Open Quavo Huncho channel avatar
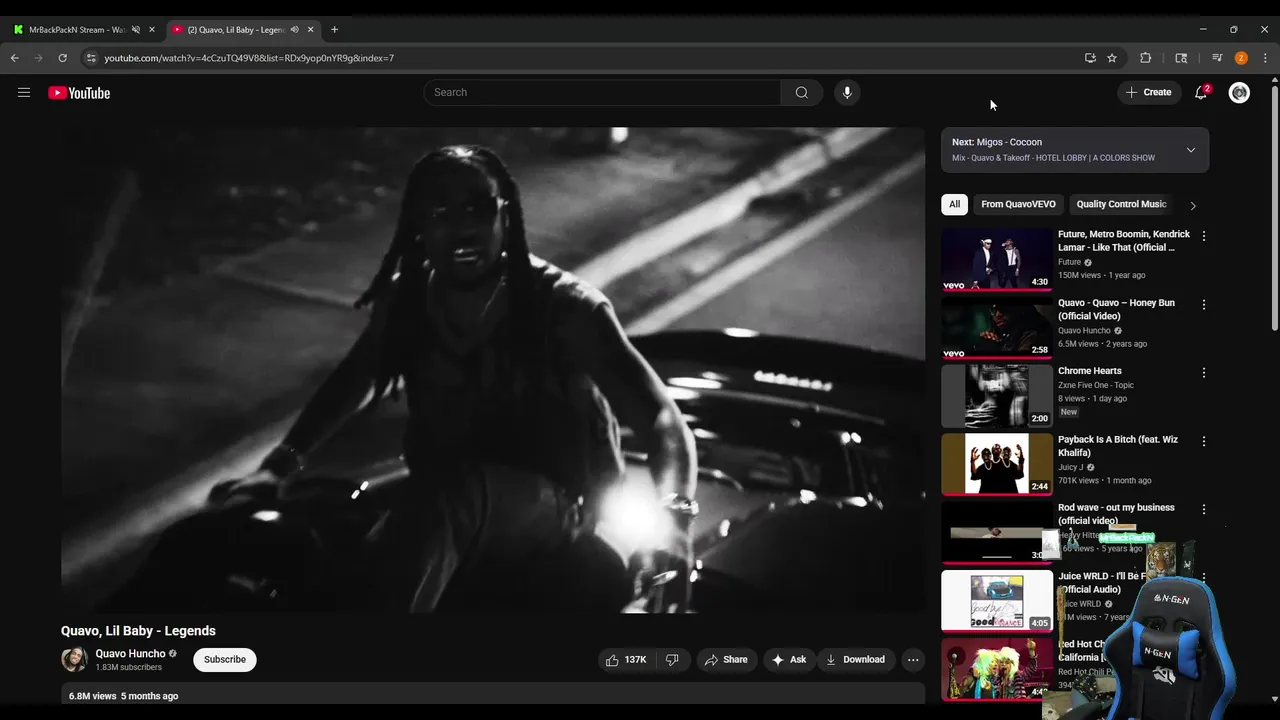Viewport: 1280px width, 720px height. click(x=74, y=659)
